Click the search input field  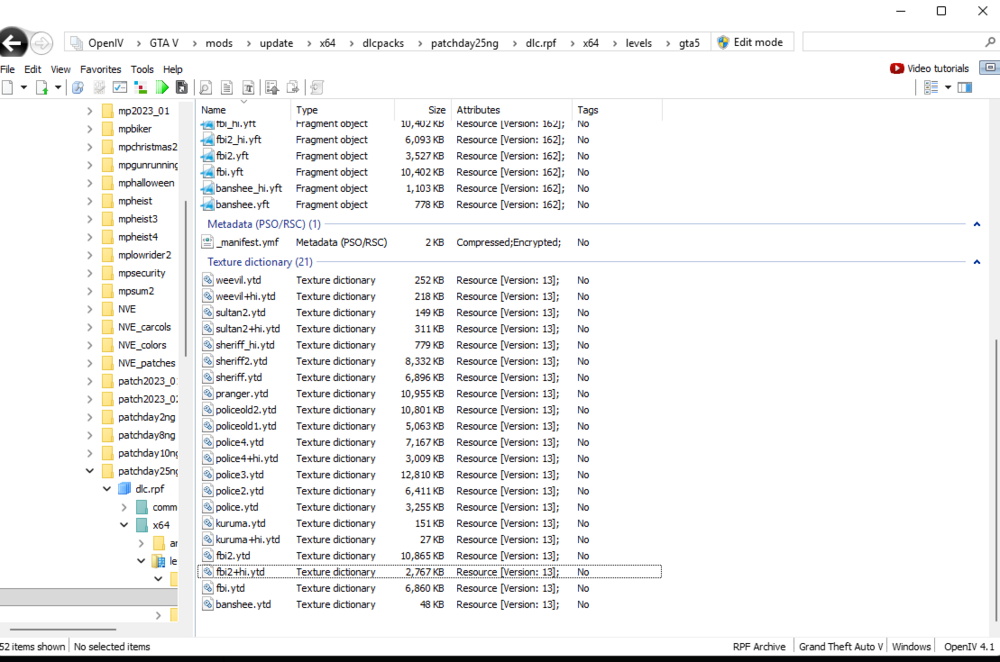pyautogui.click(x=893, y=42)
